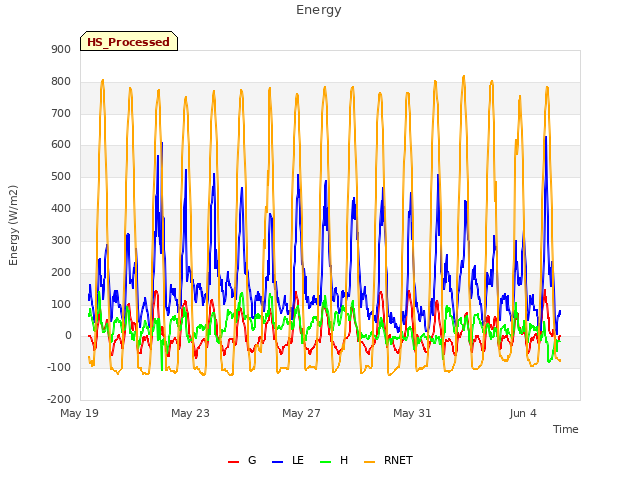
Task: Click the blue LE legend swatch
Action: (x=277, y=462)
